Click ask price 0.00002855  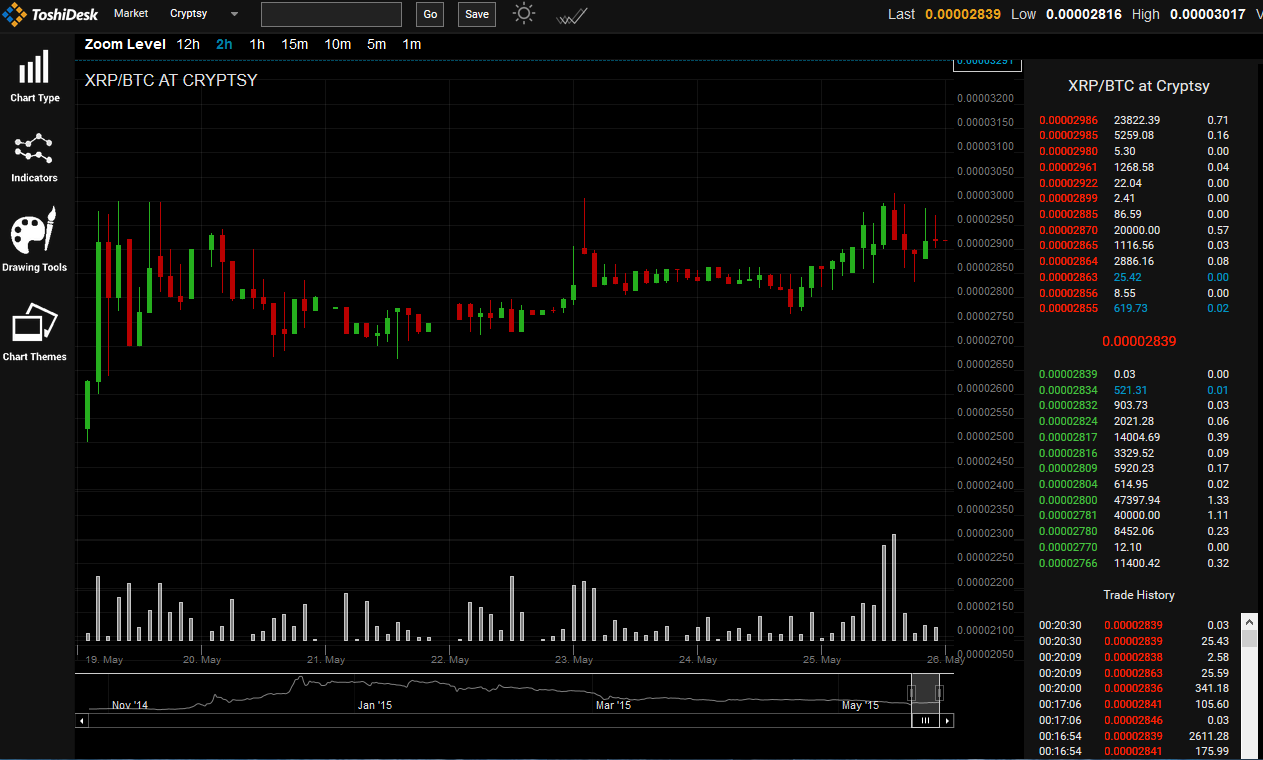tap(1068, 308)
